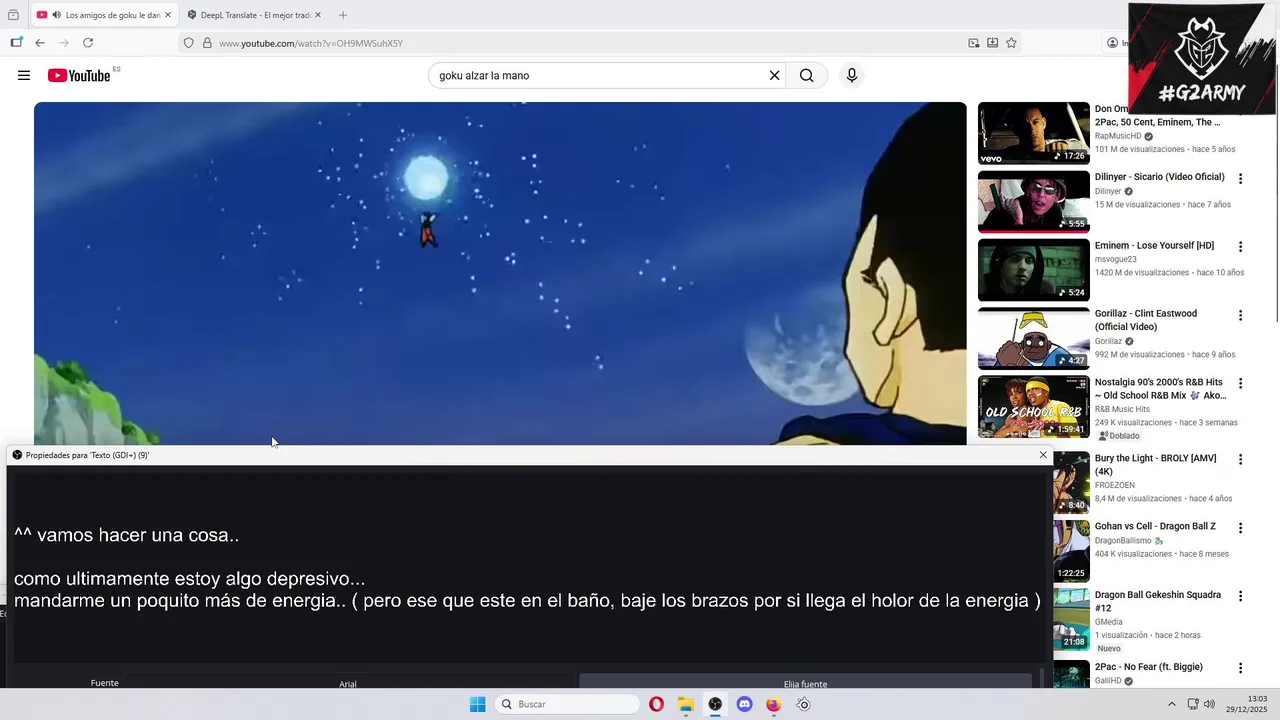Visit RapMusicHD channel link
Screen dimensions: 1280x720
(1118, 136)
